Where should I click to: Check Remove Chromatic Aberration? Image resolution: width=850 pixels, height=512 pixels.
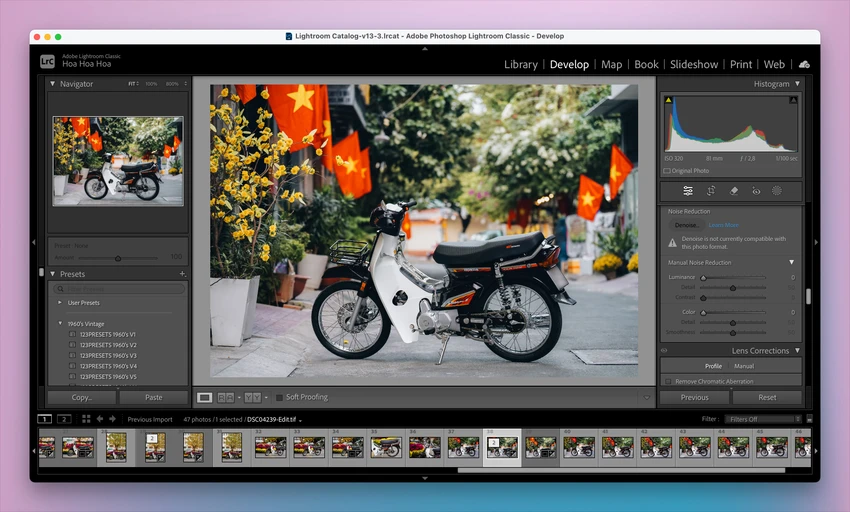(668, 381)
